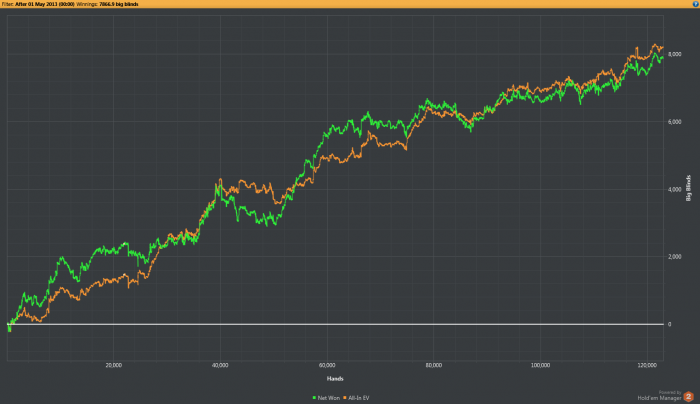Toggle the orange All-In EV legend marker
The height and width of the screenshot is (404, 700).
(345, 398)
